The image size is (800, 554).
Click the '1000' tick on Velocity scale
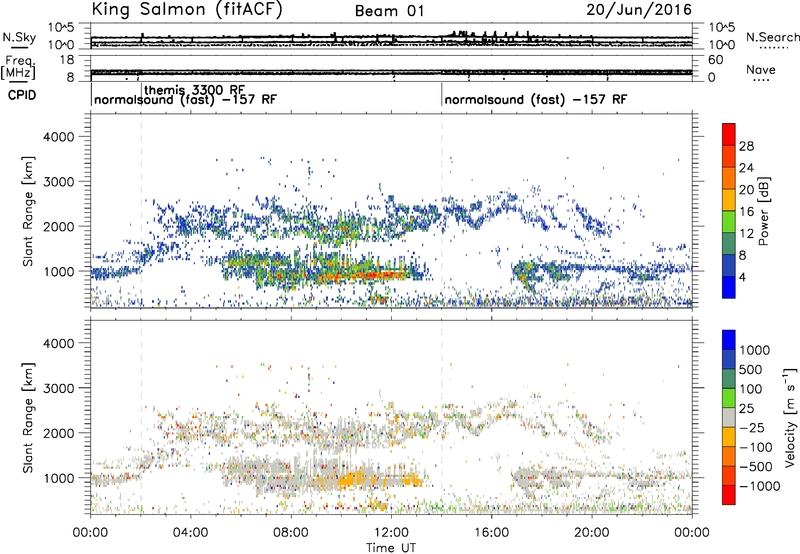pyautogui.click(x=754, y=350)
